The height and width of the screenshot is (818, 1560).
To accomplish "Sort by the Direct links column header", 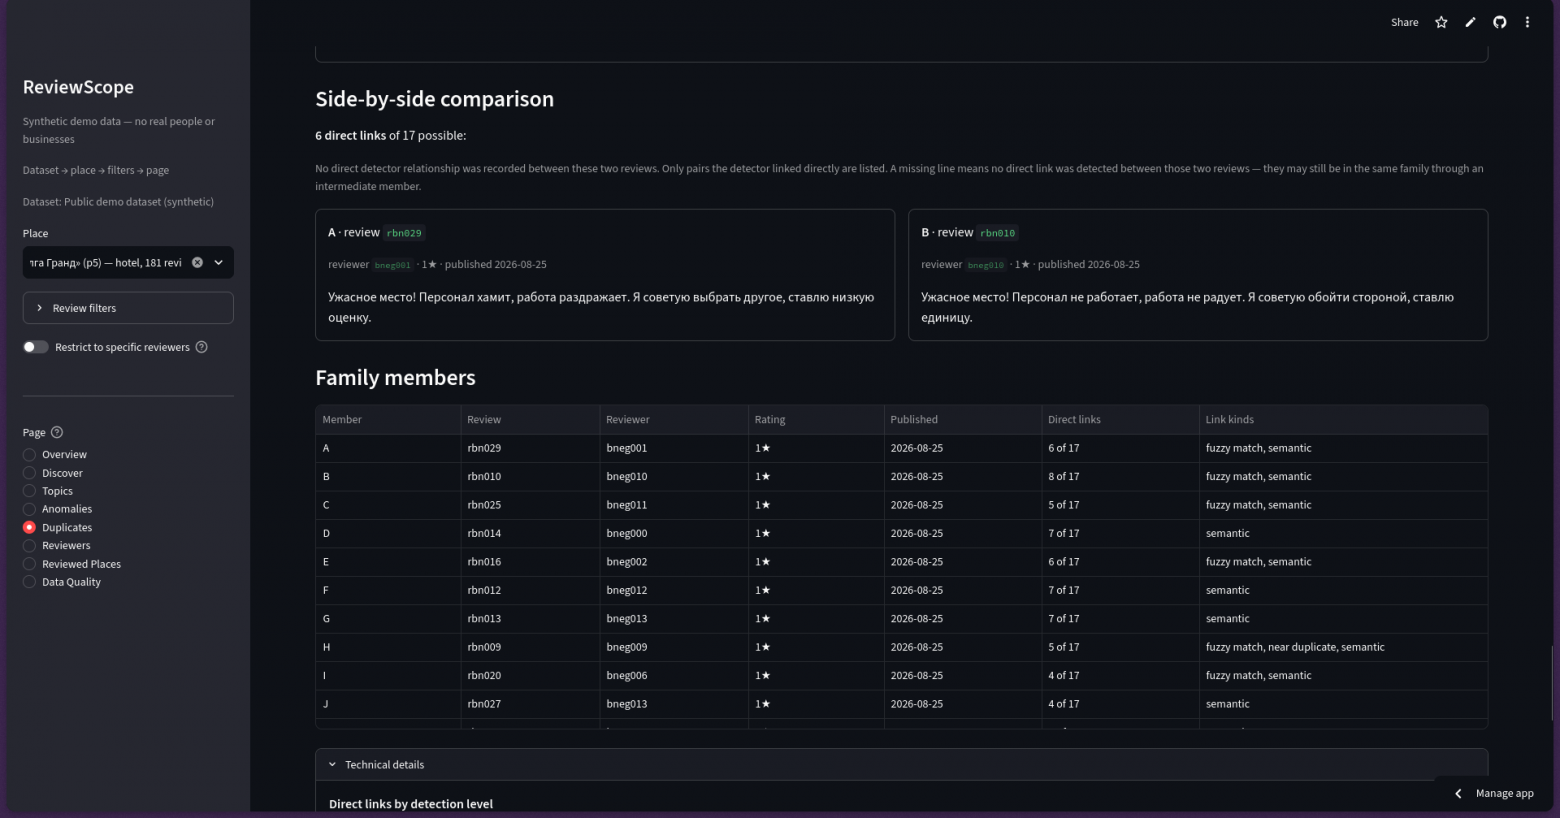I will (1119, 420).
